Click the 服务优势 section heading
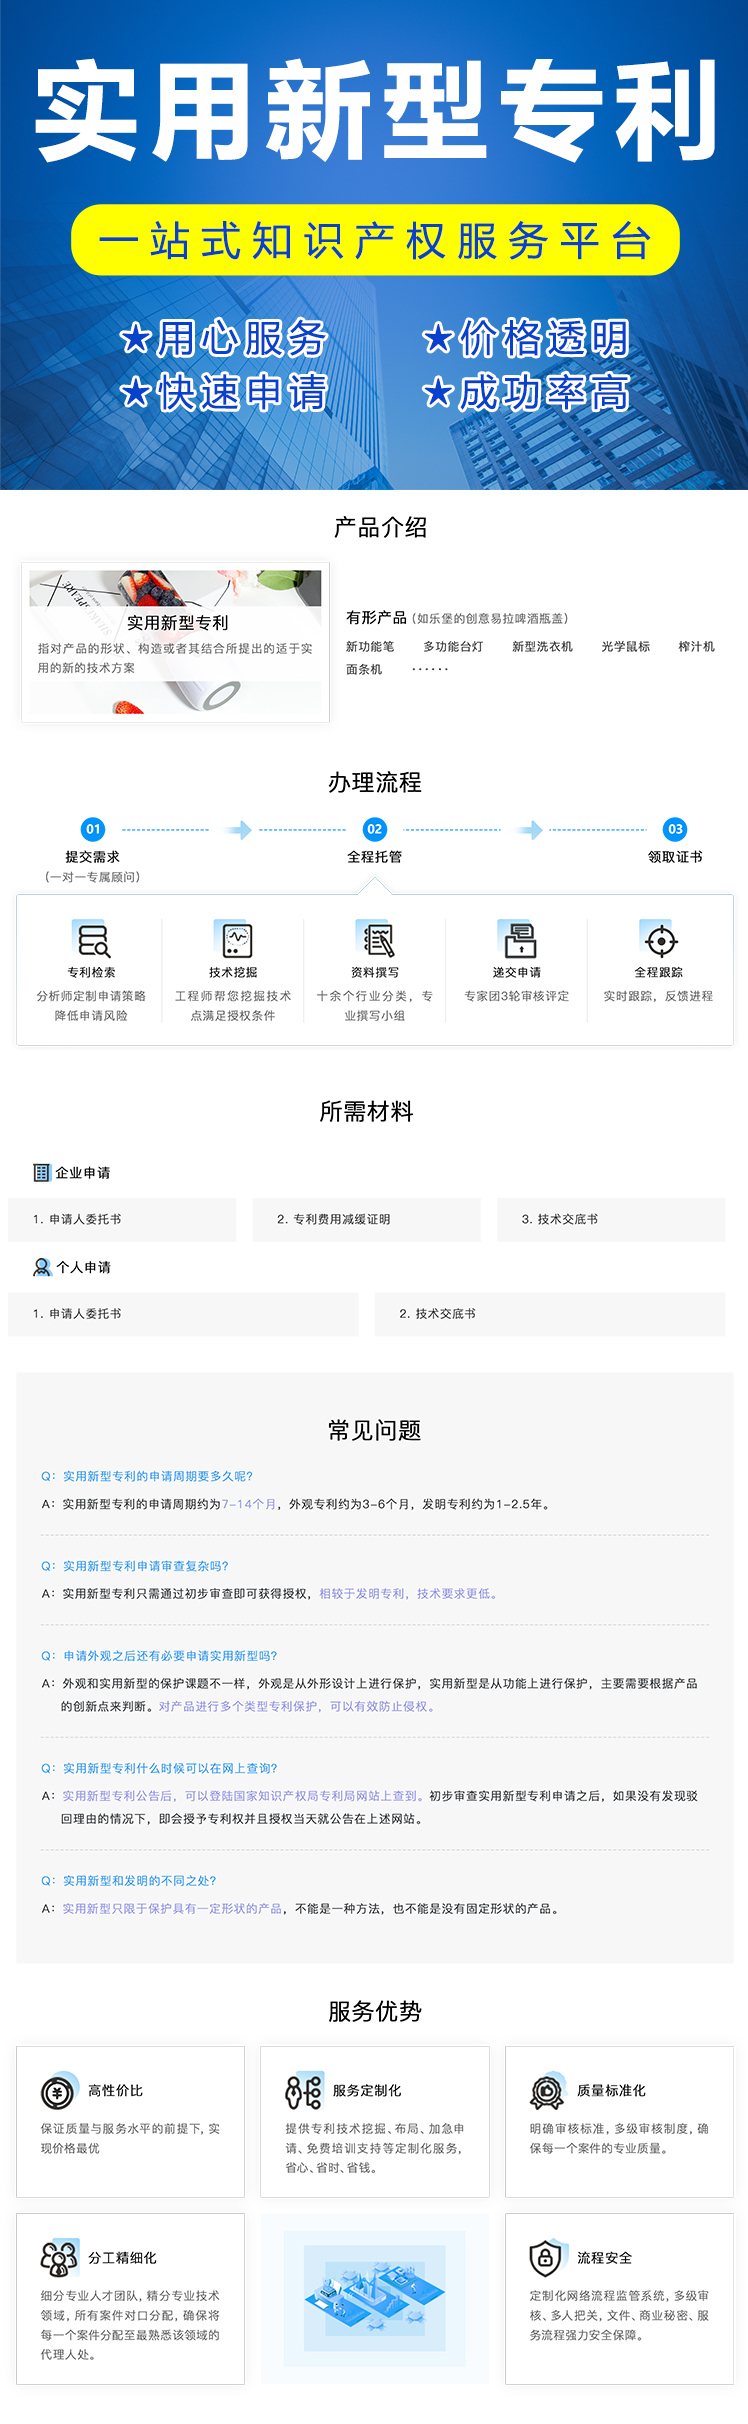The width and height of the screenshot is (748, 2424). click(x=375, y=2012)
